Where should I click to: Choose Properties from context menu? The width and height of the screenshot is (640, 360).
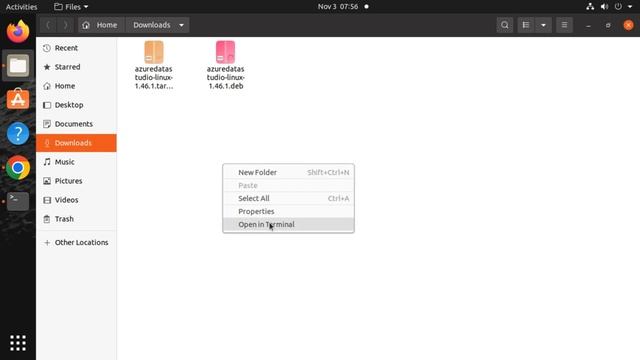coord(288,211)
